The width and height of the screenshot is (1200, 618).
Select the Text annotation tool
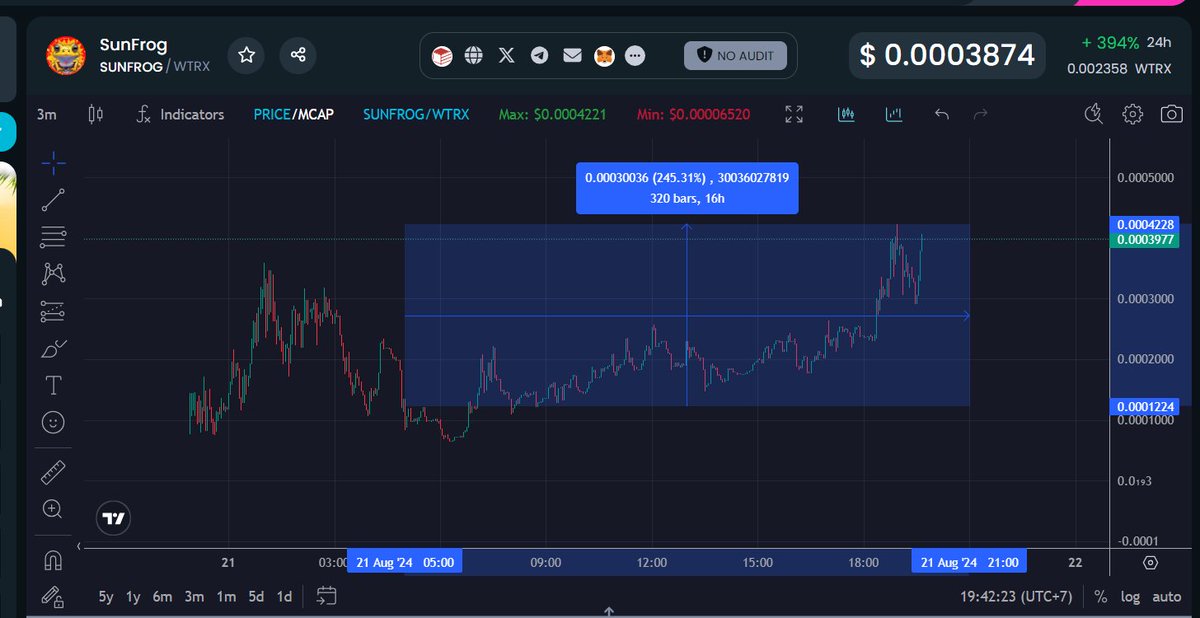(54, 385)
